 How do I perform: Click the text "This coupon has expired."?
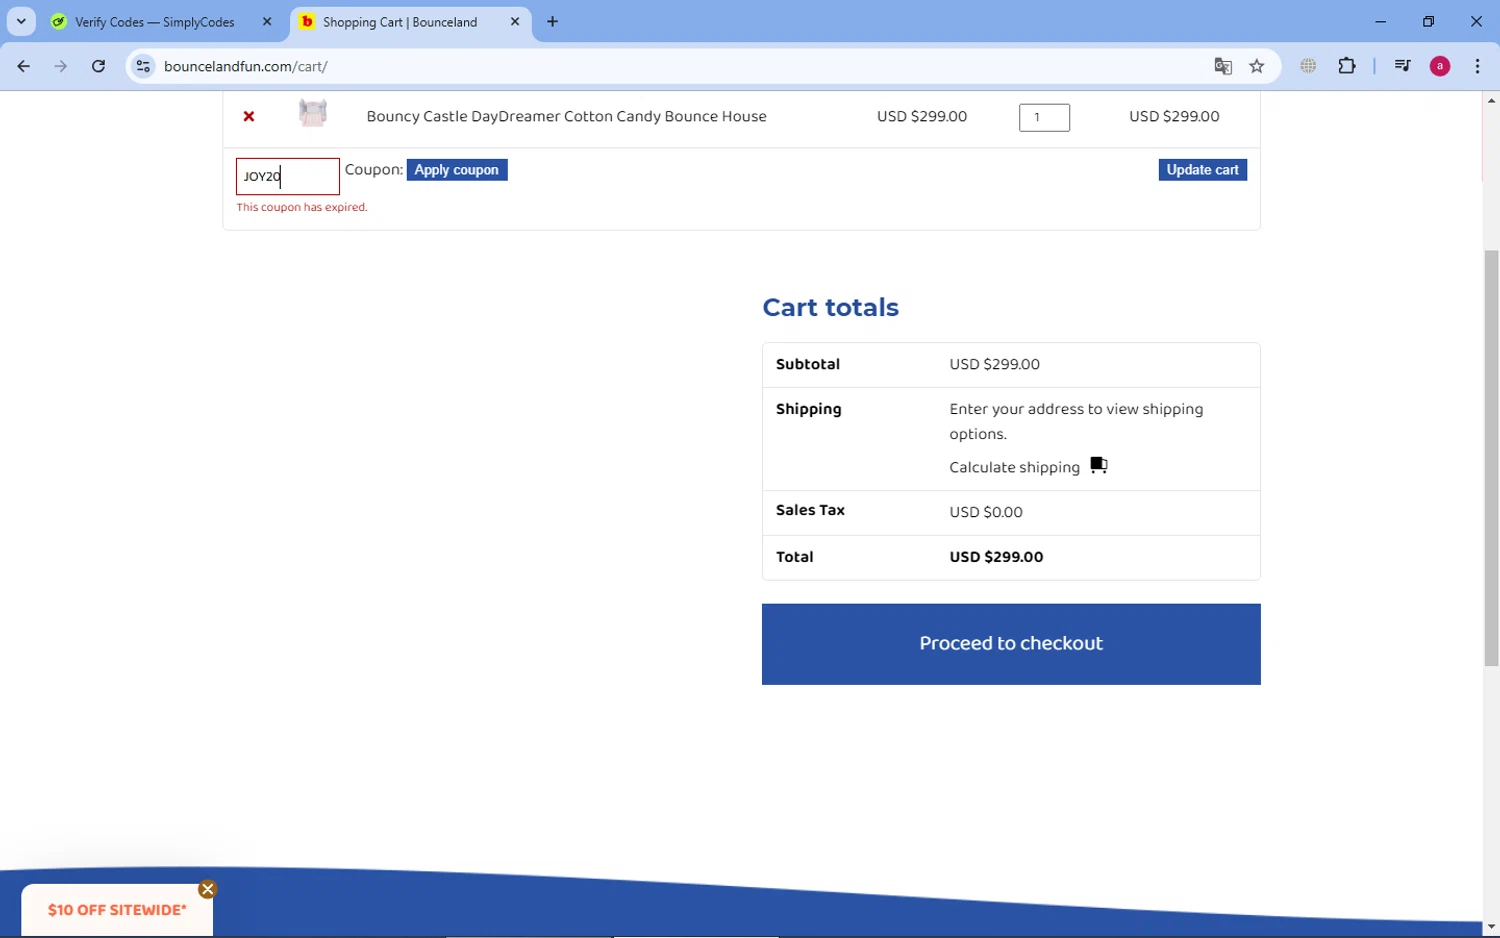coord(302,208)
